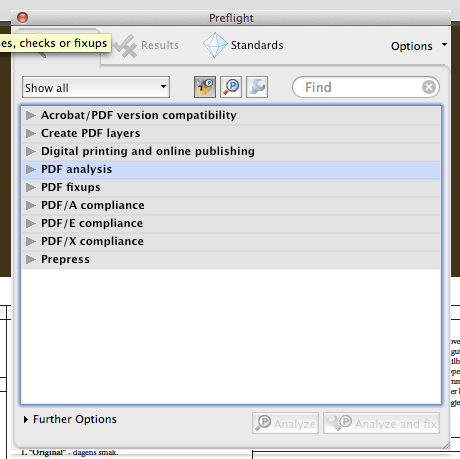Click the Analyze and fix button

(x=381, y=423)
